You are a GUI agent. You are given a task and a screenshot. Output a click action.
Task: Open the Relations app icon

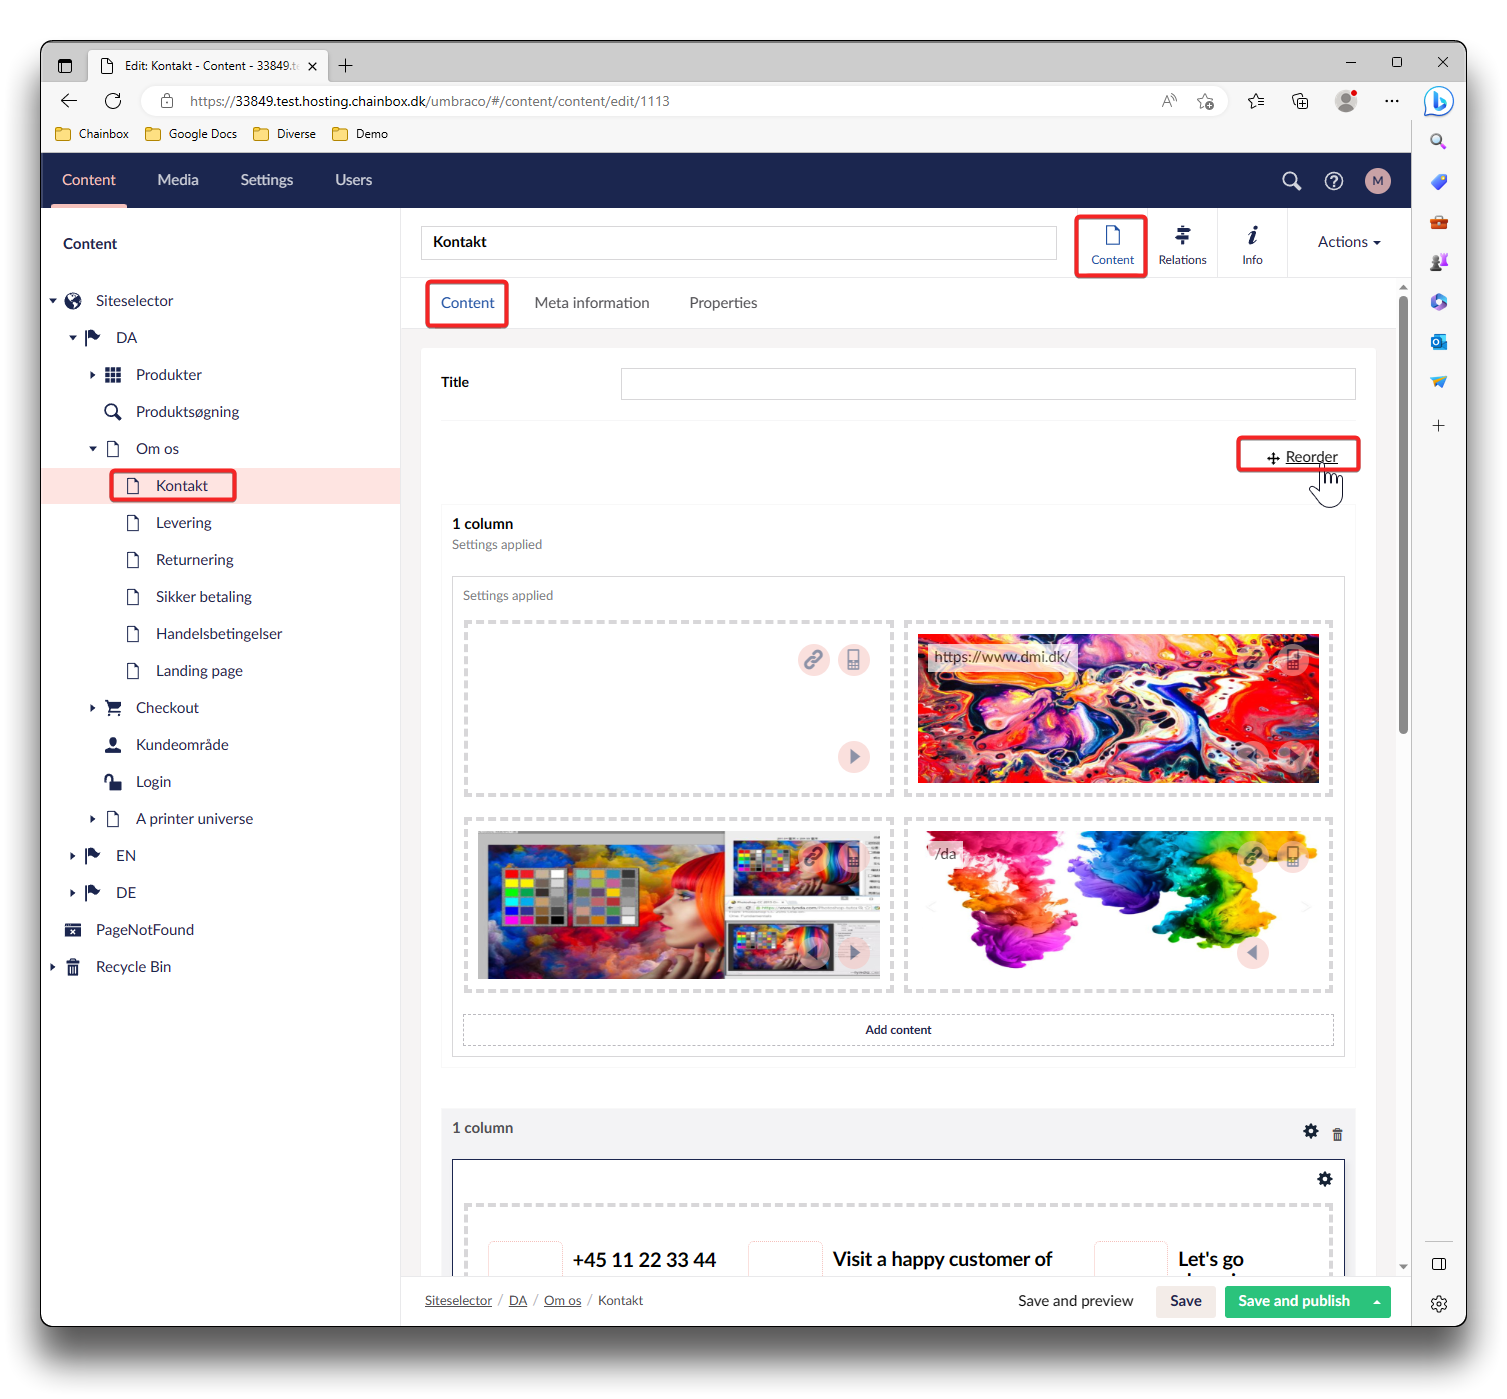tap(1182, 246)
